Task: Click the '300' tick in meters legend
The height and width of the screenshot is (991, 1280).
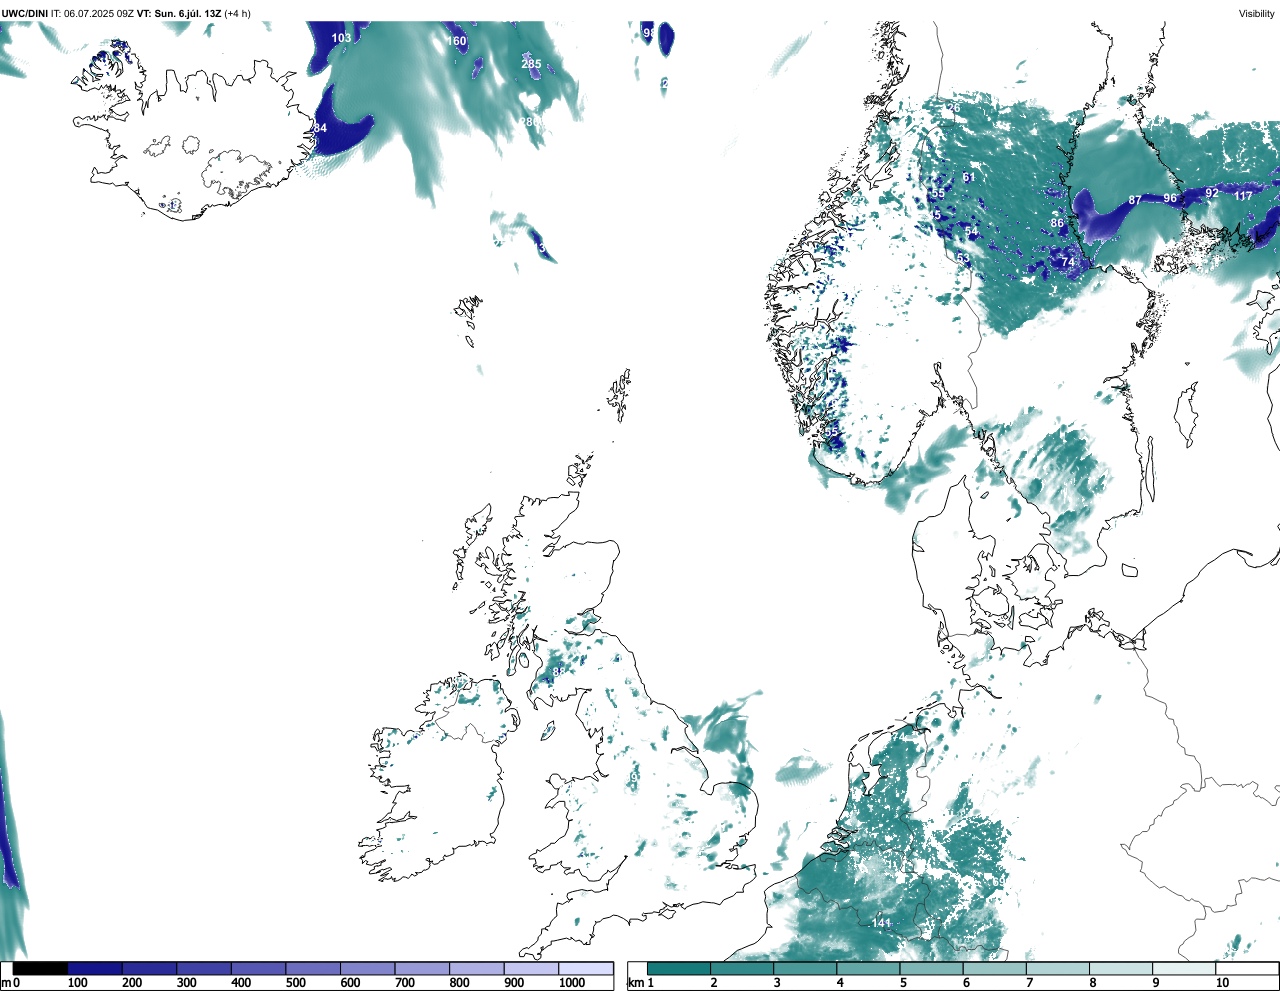Action: [186, 983]
